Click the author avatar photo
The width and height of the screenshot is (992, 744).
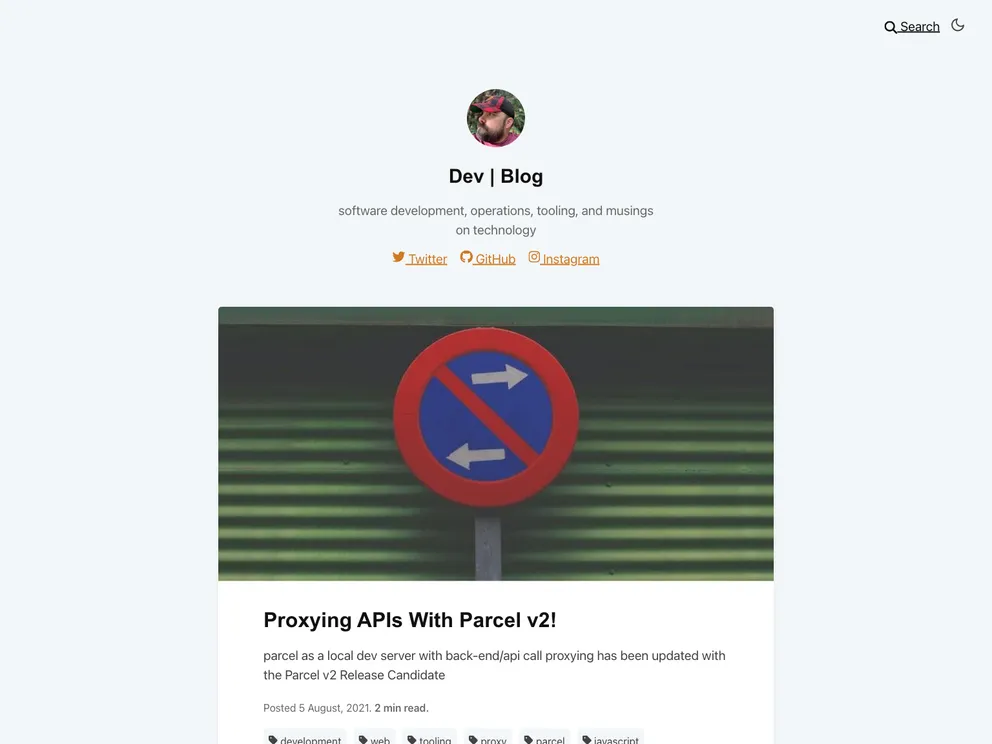(x=496, y=118)
